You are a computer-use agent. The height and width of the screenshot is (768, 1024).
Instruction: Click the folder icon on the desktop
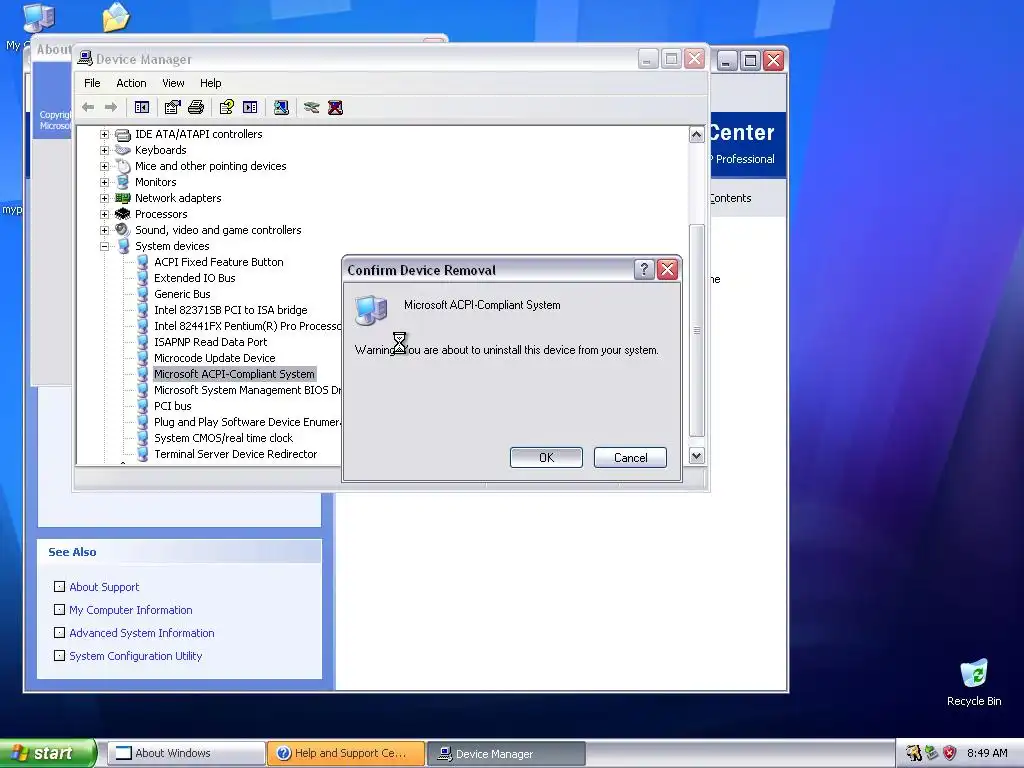(116, 17)
